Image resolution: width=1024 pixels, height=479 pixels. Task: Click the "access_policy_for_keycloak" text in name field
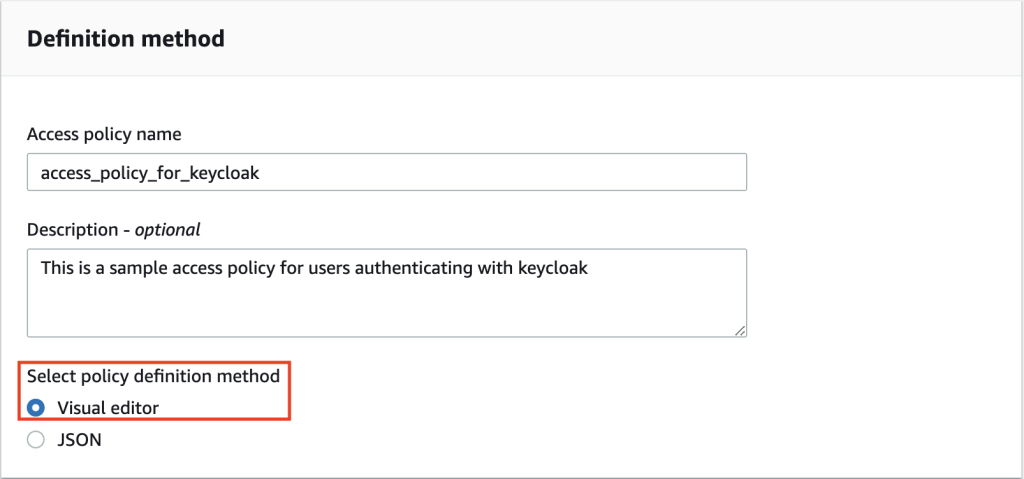tap(150, 173)
